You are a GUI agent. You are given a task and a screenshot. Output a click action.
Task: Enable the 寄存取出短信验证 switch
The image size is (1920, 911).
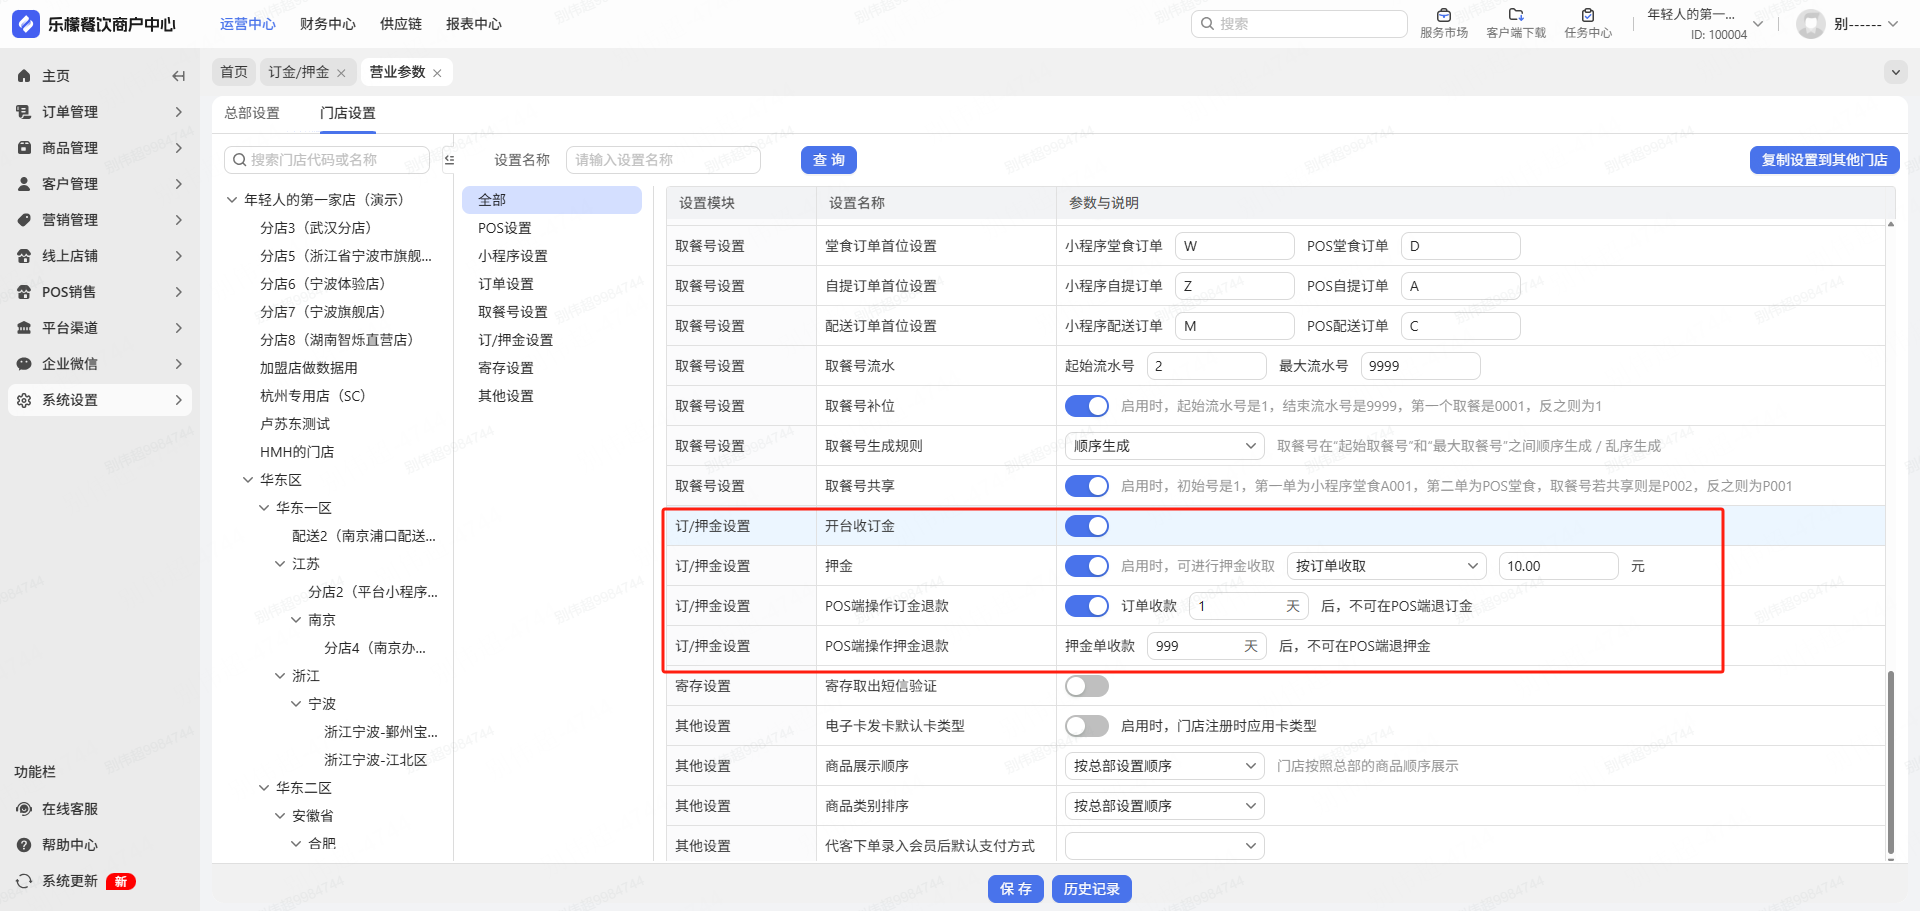1086,686
